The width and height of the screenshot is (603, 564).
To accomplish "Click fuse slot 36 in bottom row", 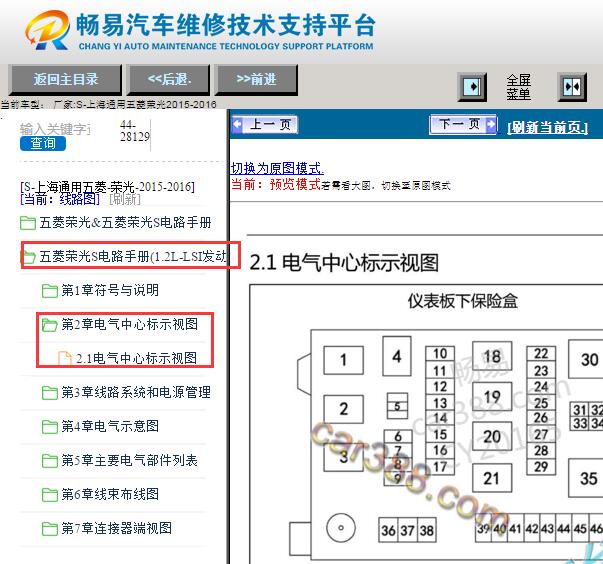I will click(388, 531).
